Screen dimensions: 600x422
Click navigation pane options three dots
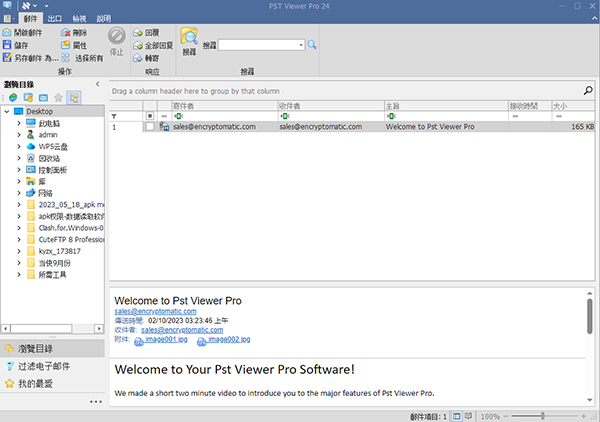[96, 401]
